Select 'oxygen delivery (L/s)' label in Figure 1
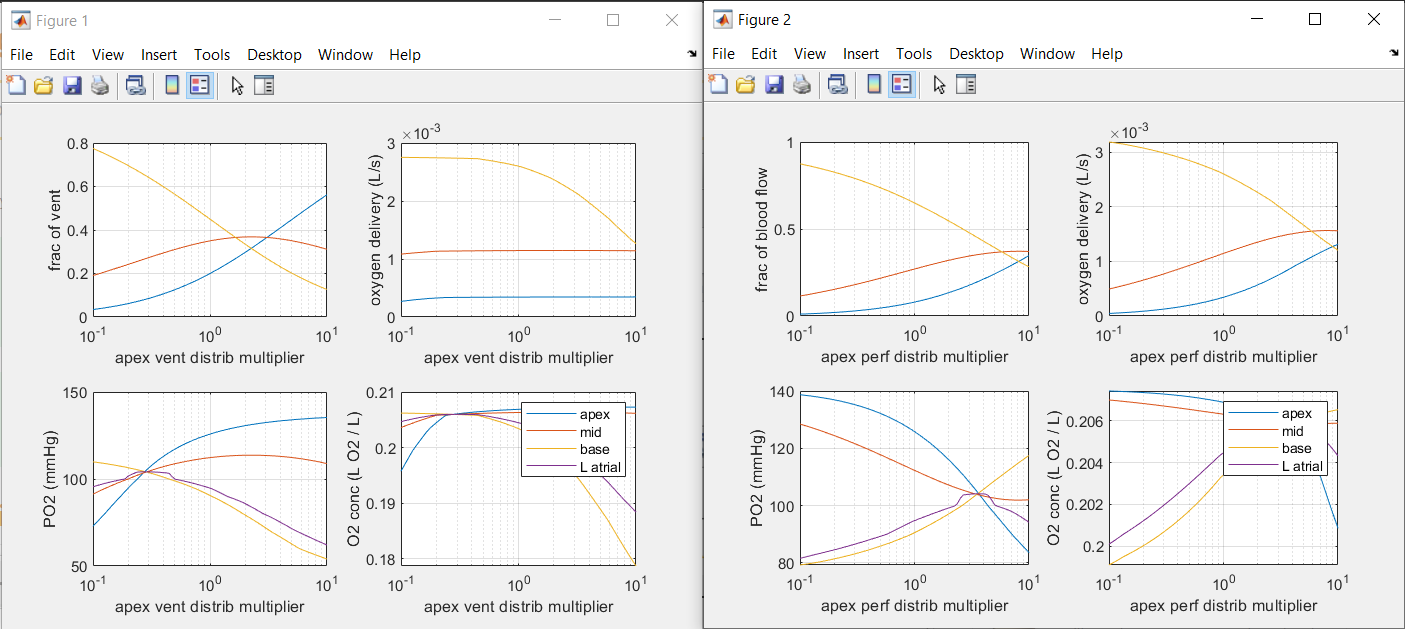This screenshot has width=1405, height=629. (378, 230)
